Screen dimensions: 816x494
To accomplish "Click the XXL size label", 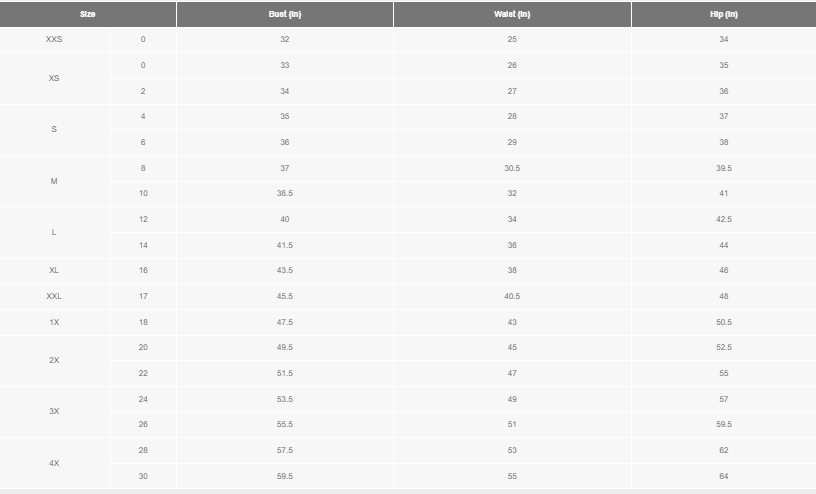I will point(54,296).
